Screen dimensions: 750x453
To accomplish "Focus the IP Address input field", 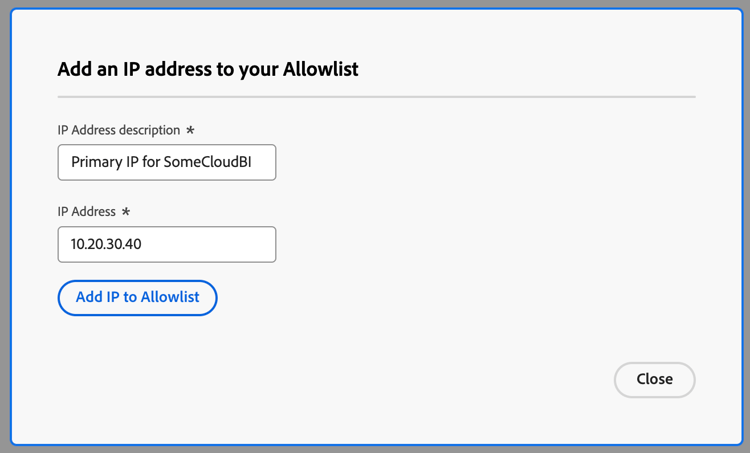I will click(166, 244).
